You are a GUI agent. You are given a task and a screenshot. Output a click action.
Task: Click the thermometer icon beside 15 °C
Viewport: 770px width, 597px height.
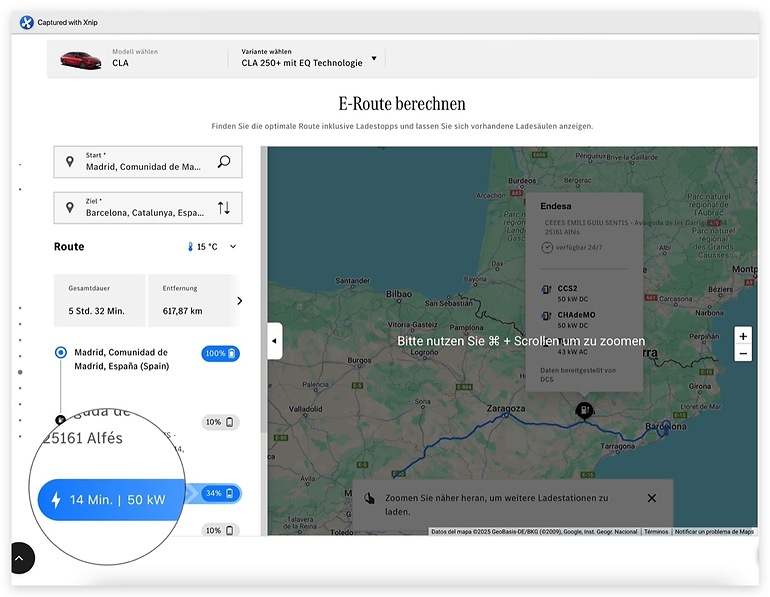(x=191, y=246)
